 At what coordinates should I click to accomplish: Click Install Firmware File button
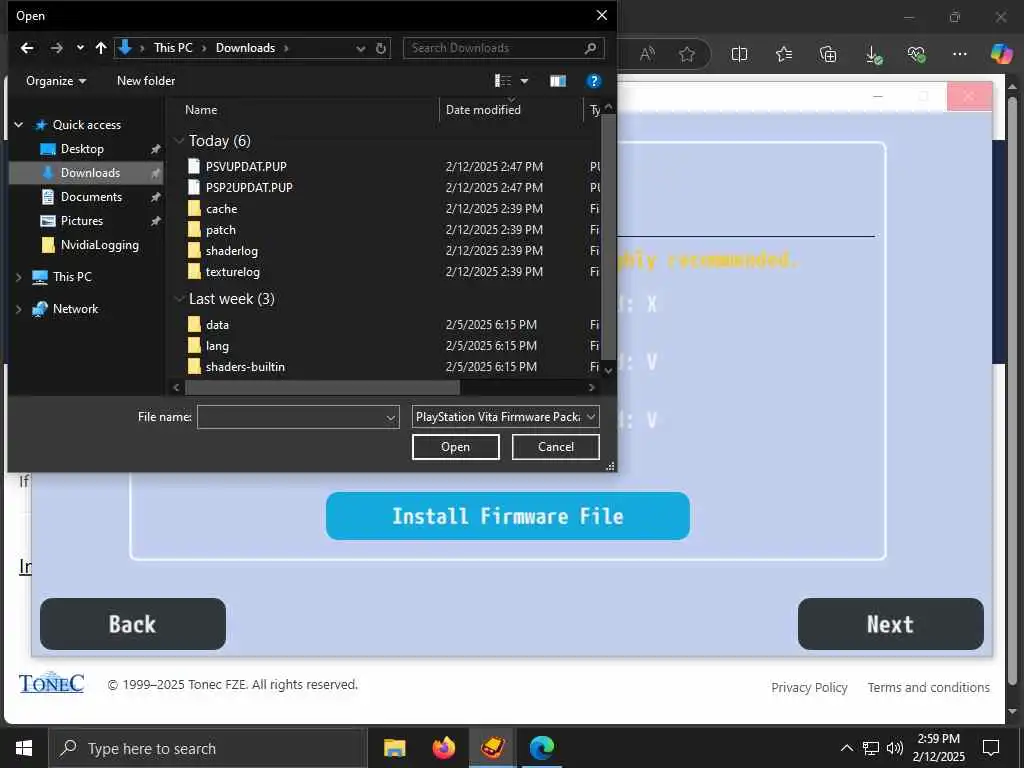coord(507,517)
